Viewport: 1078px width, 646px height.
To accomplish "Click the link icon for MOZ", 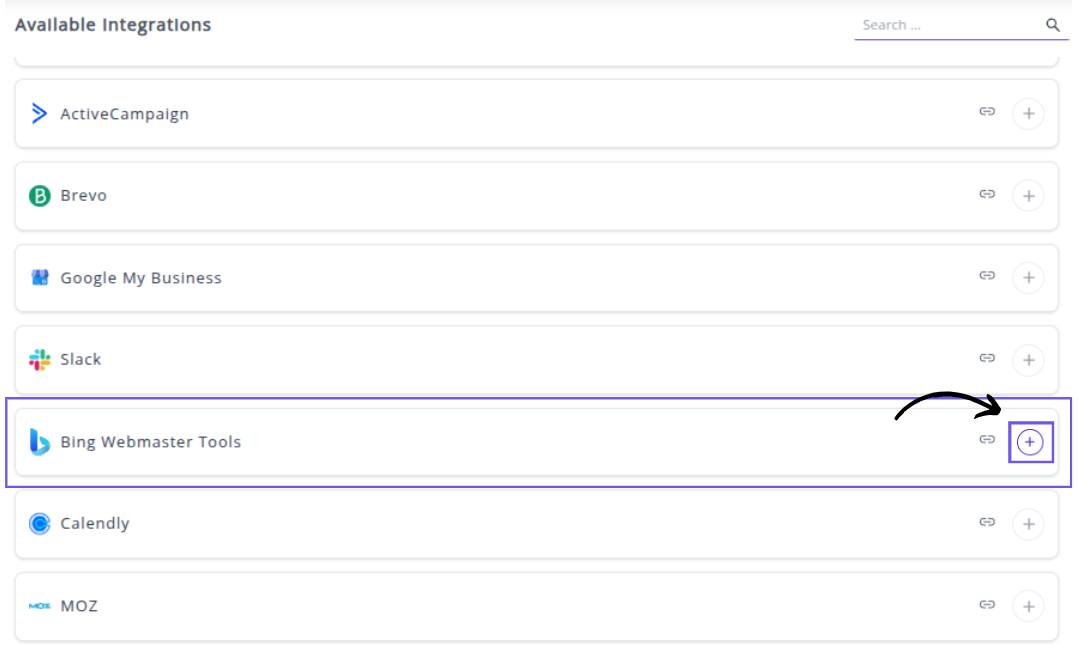I will [987, 604].
